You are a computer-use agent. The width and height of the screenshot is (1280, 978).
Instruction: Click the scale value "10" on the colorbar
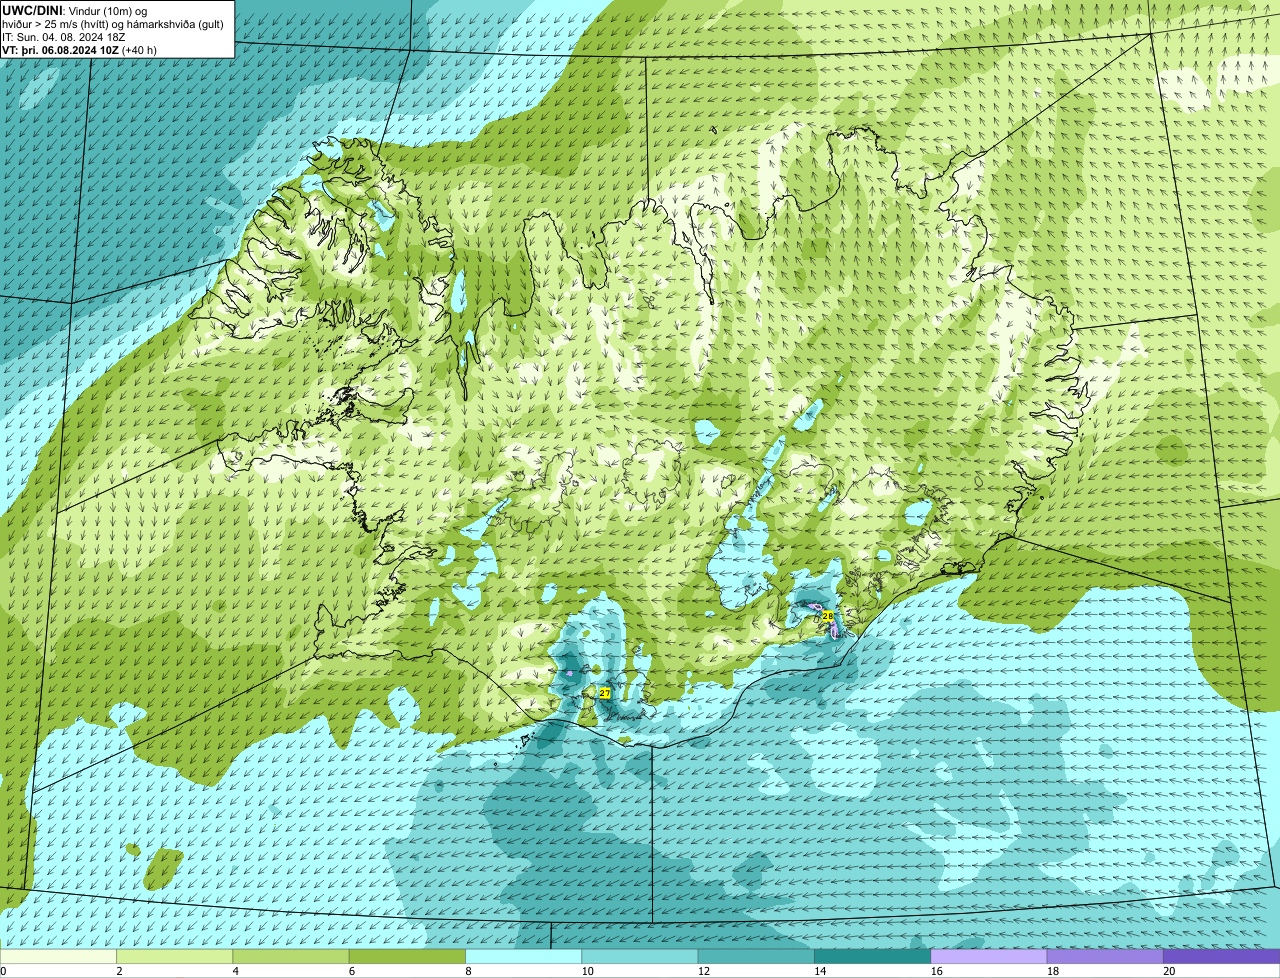coord(587,971)
